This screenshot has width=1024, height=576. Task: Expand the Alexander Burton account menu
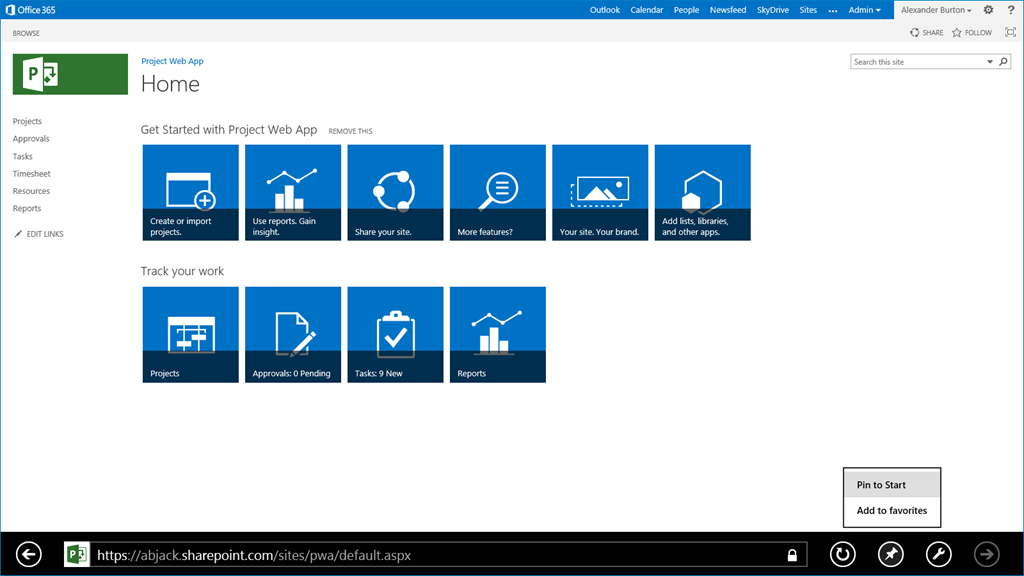(936, 10)
